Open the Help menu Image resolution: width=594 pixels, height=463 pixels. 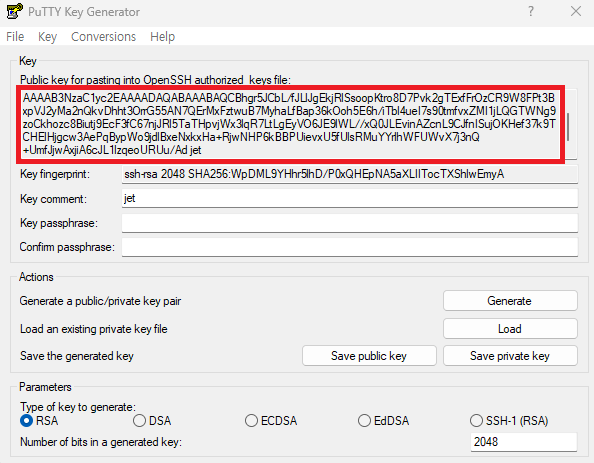point(163,37)
